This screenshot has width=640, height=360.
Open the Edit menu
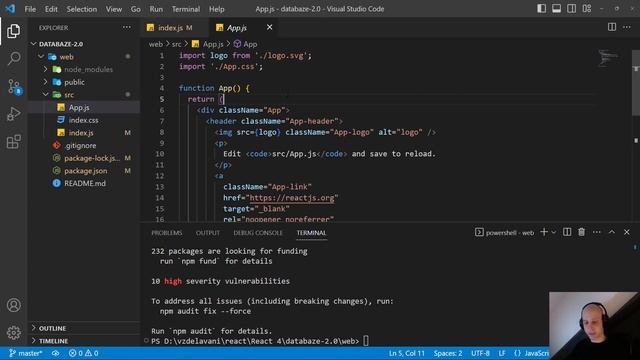pyautogui.click(x=51, y=9)
